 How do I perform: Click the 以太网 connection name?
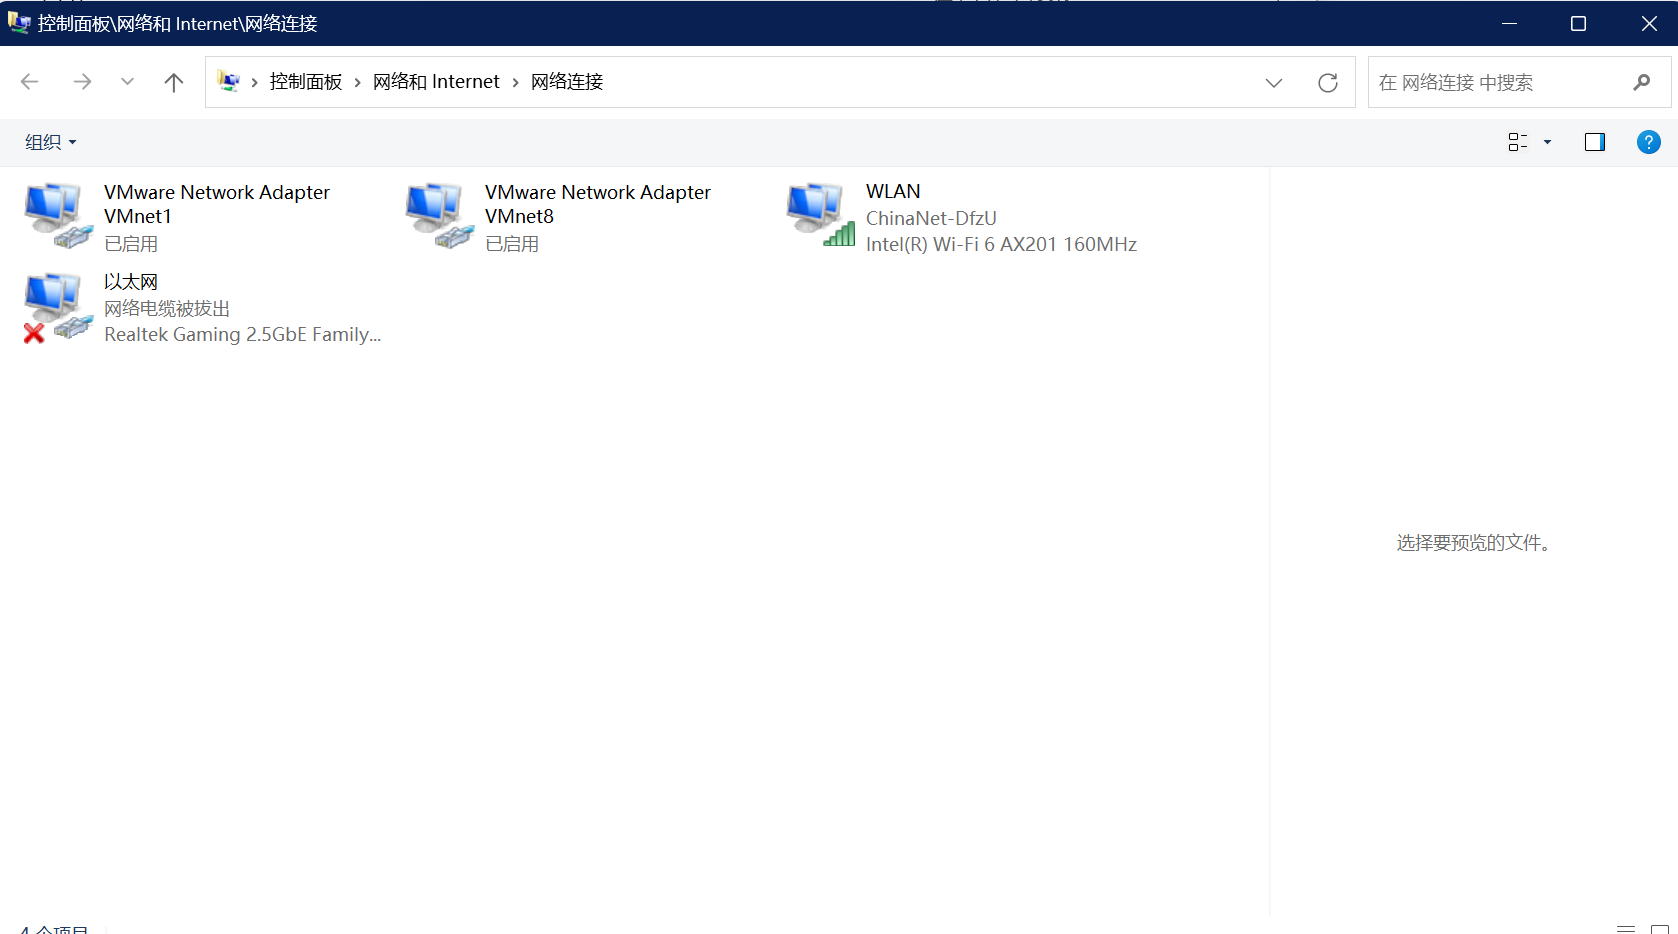click(x=131, y=282)
